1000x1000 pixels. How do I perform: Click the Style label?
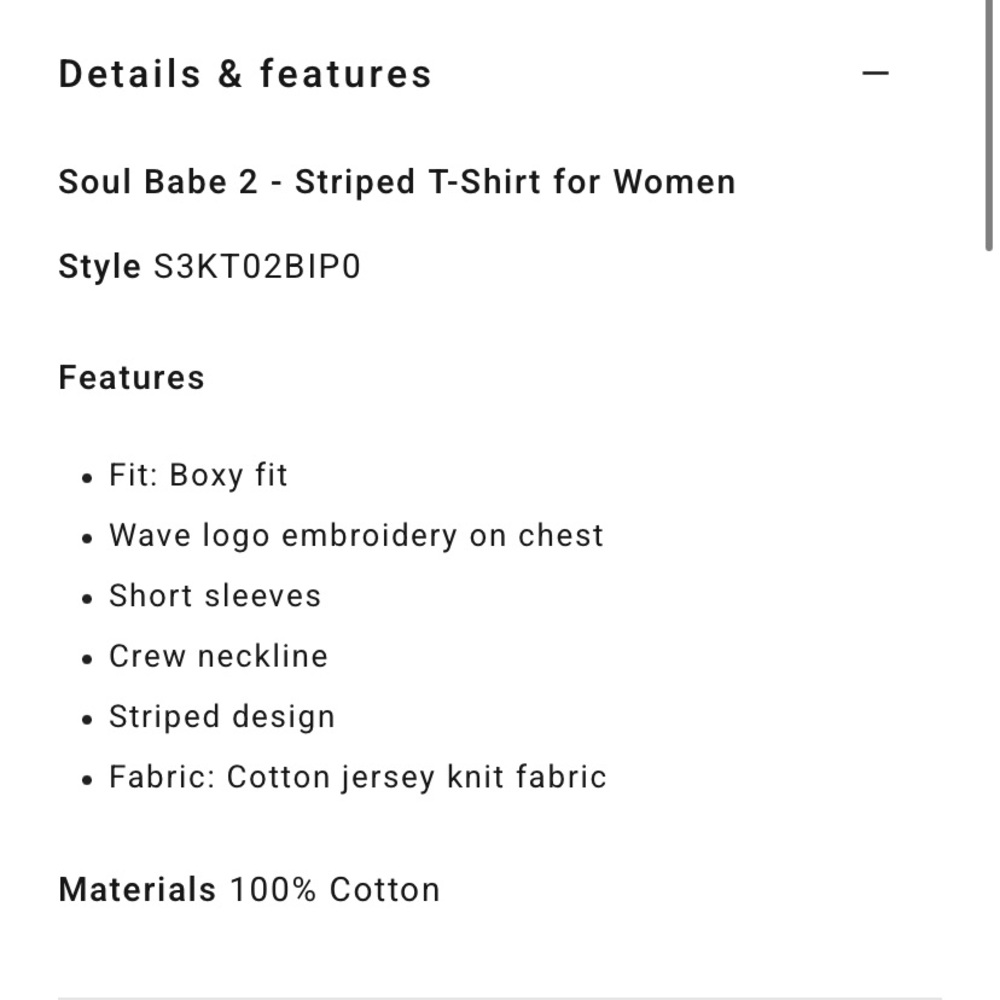(99, 266)
